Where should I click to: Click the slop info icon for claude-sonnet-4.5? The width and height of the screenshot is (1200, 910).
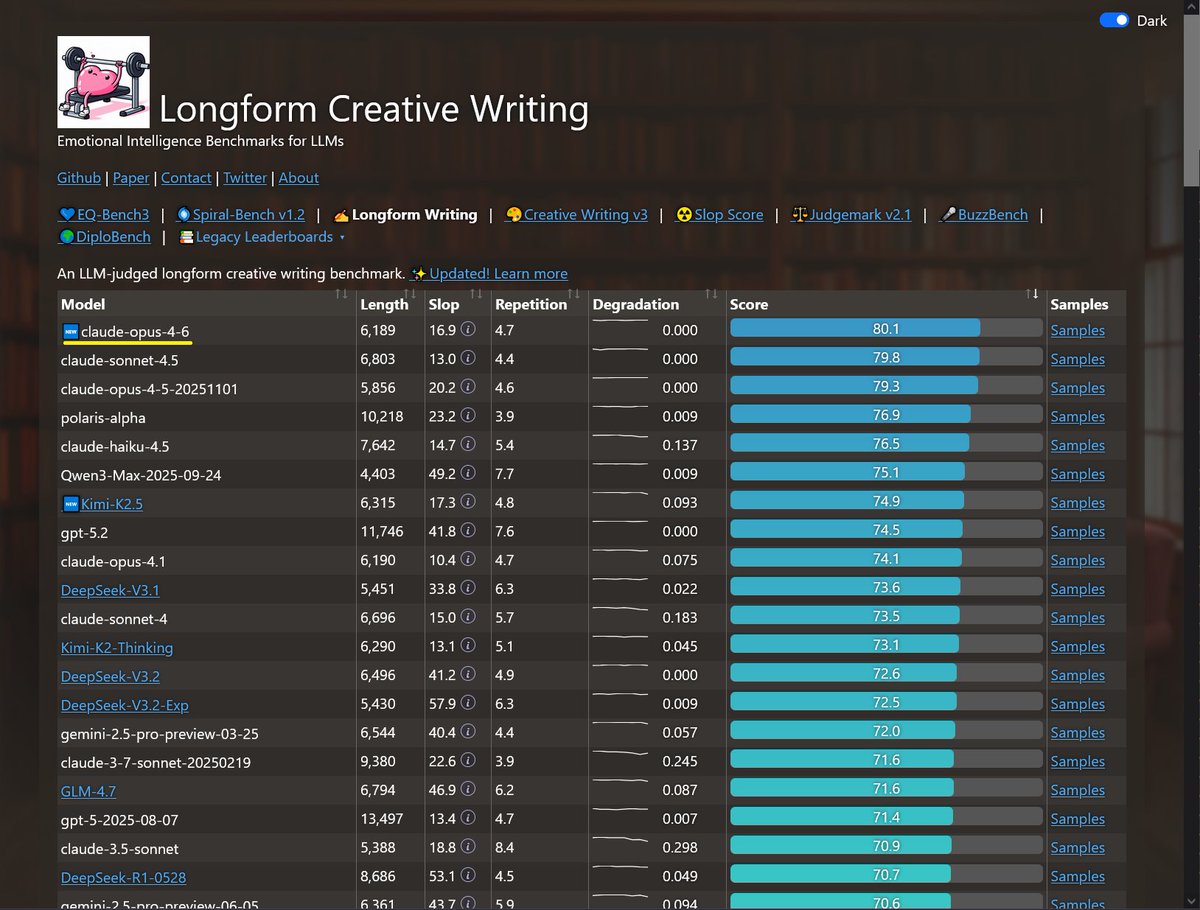click(x=468, y=359)
